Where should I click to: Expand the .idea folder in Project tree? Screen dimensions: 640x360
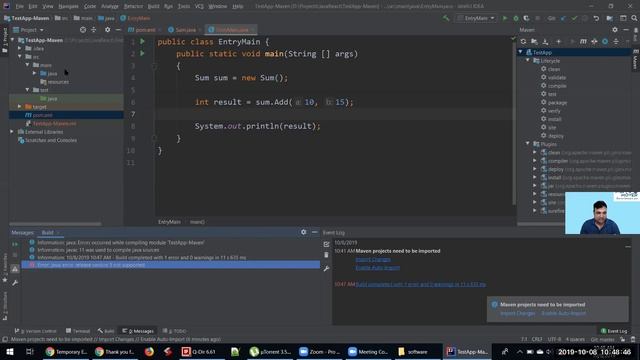click(20, 48)
